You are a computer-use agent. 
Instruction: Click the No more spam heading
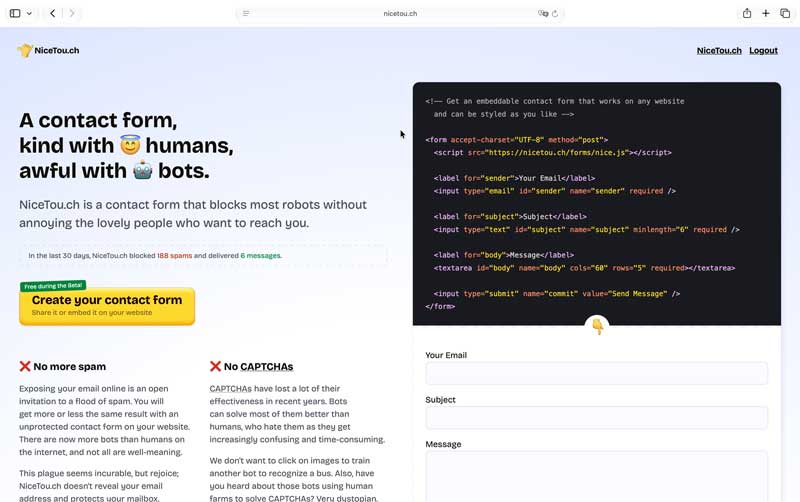[x=69, y=366]
